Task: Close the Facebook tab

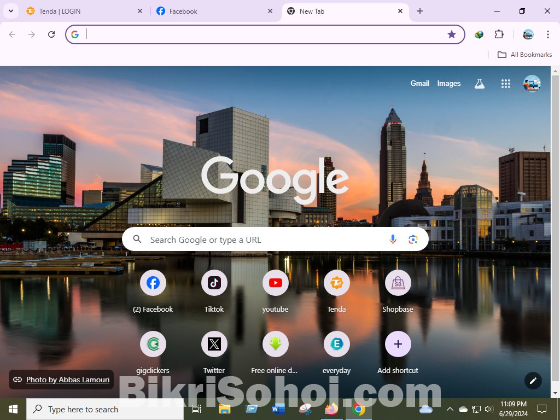Action: click(270, 11)
